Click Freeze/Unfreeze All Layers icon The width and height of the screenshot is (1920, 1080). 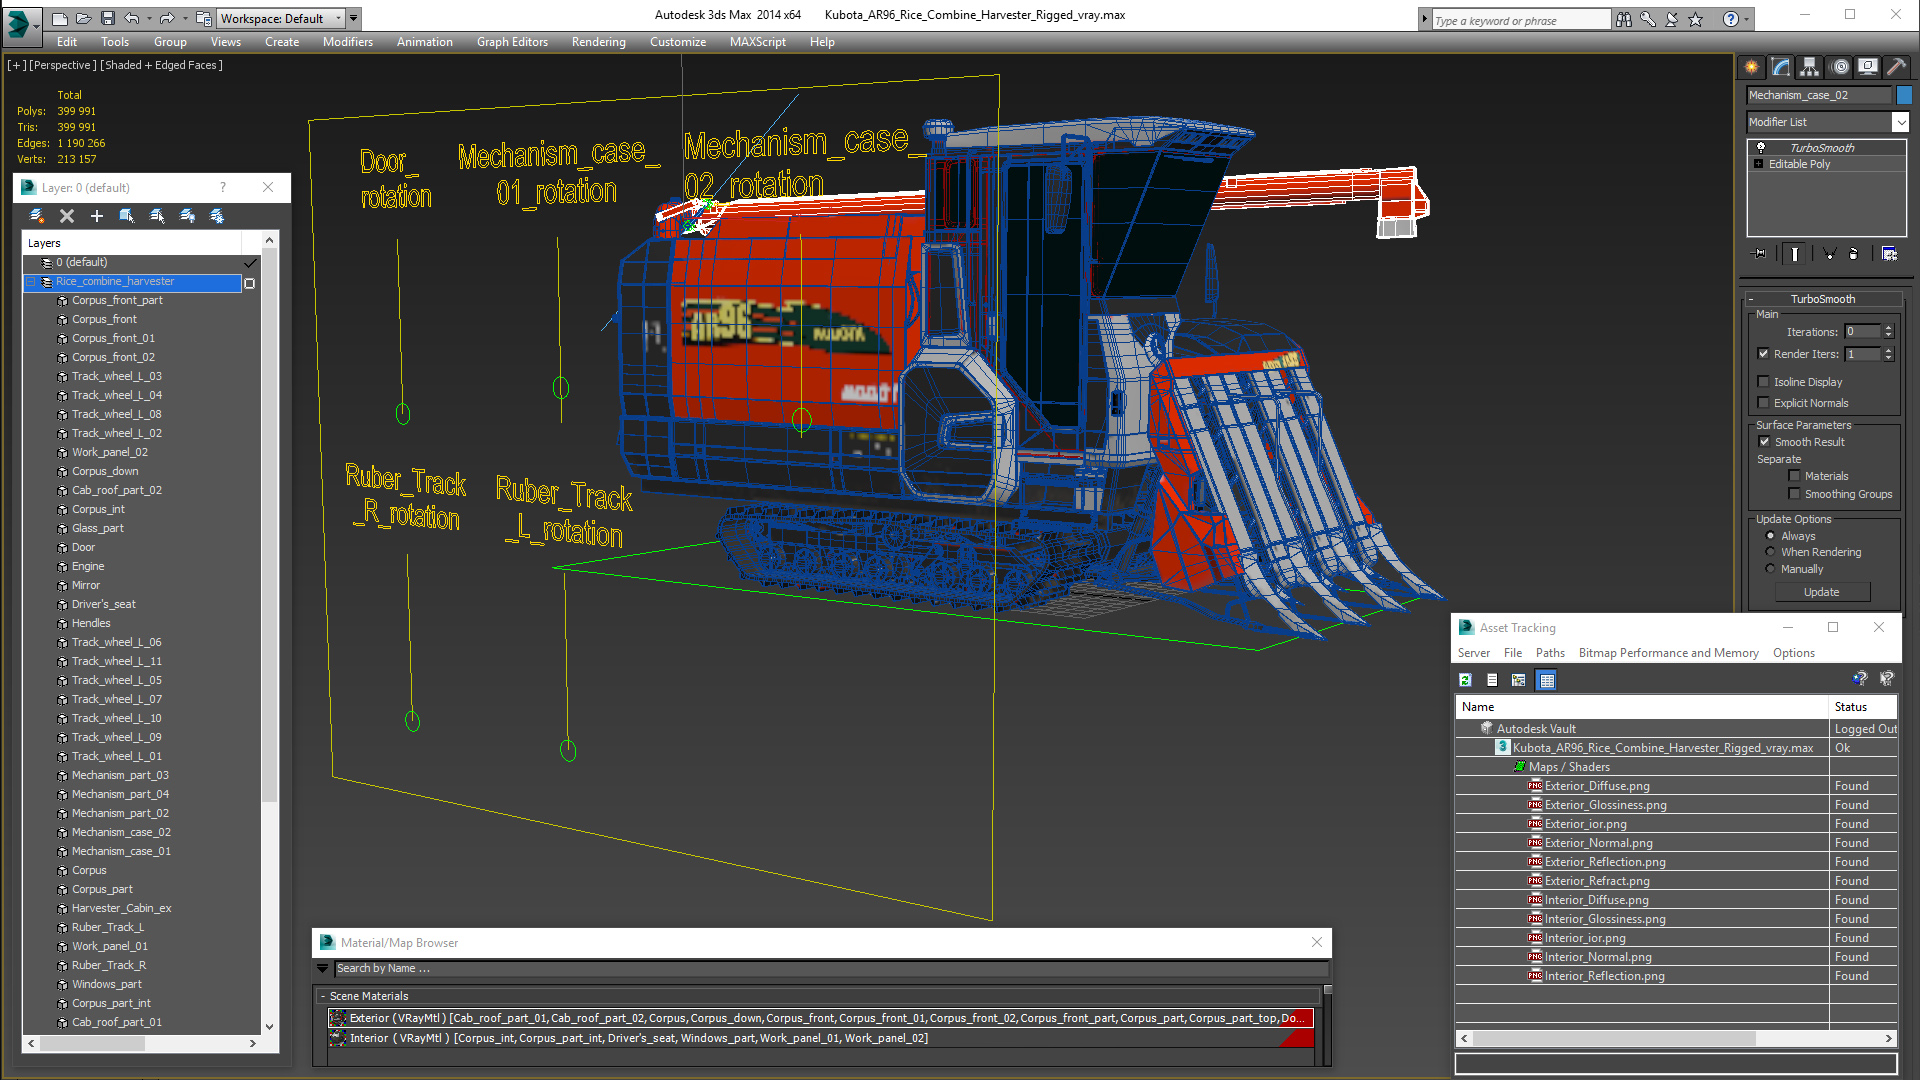(x=217, y=216)
